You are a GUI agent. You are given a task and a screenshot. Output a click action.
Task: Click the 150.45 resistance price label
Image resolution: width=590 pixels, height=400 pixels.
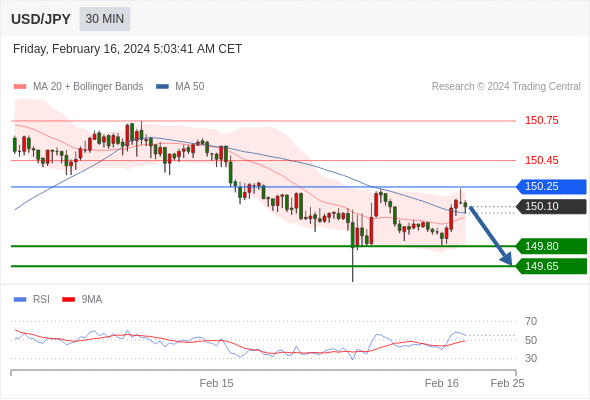(541, 160)
